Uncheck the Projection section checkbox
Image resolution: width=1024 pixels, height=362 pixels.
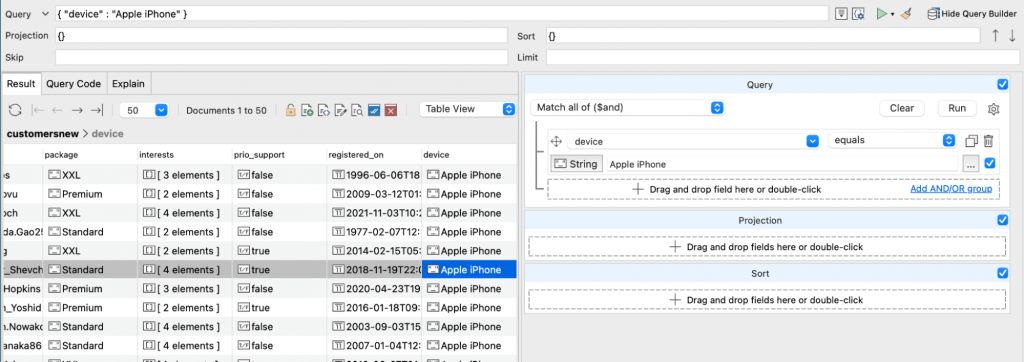point(1002,220)
